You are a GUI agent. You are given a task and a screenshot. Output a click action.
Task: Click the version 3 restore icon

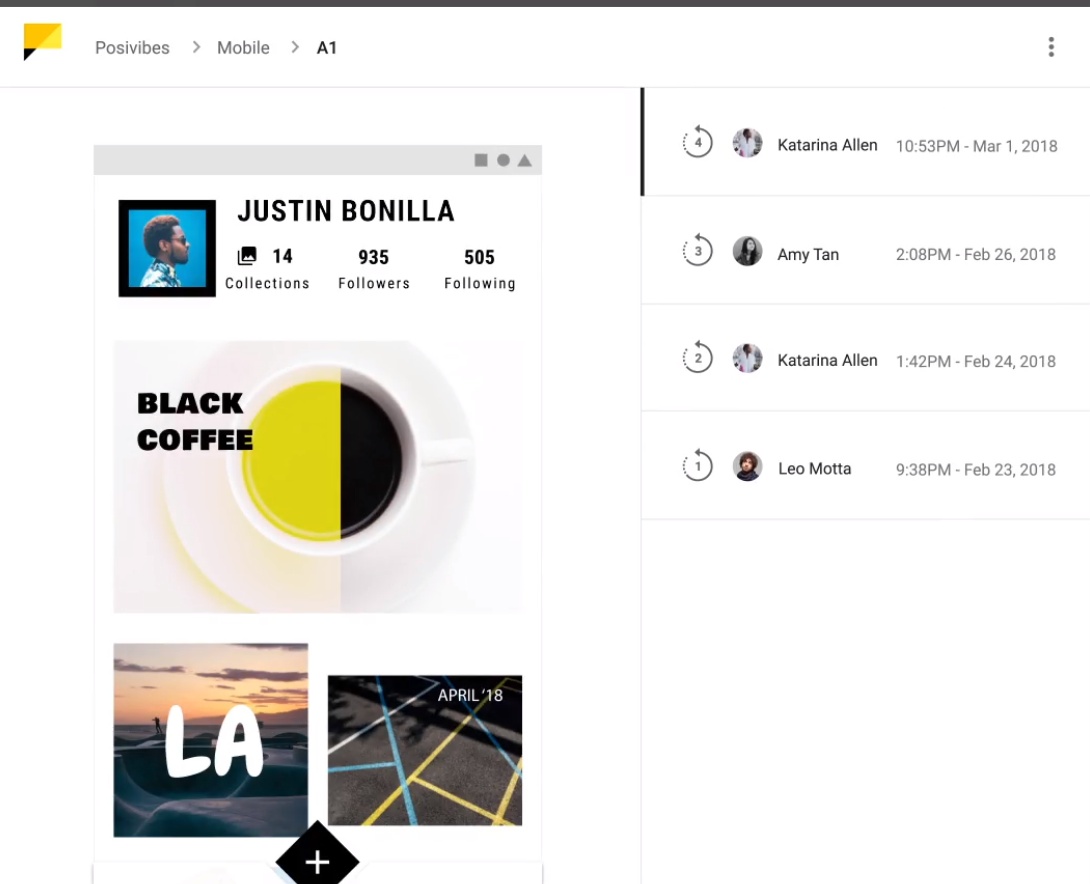click(697, 251)
